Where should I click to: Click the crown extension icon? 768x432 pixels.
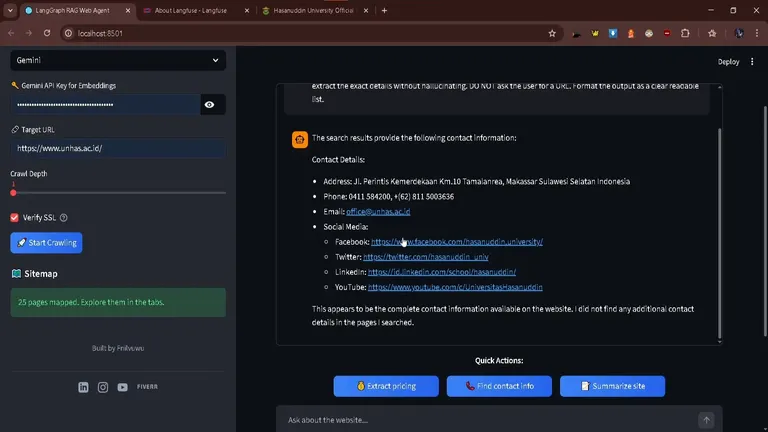[x=595, y=33]
